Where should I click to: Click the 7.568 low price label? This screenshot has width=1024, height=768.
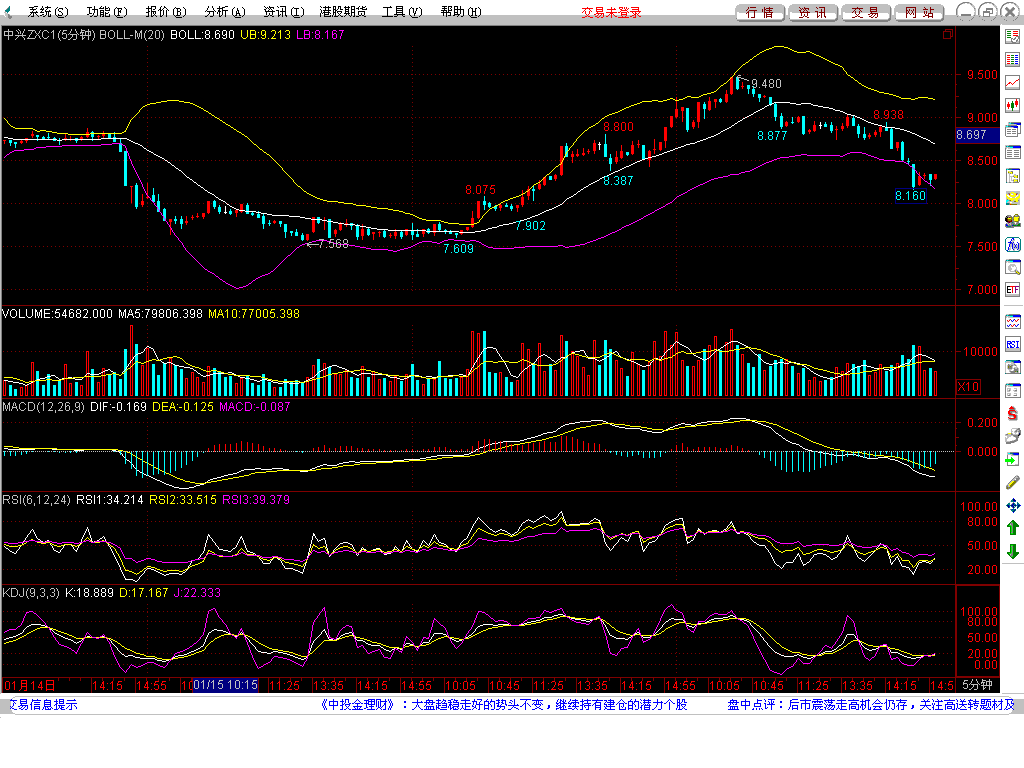(x=334, y=244)
